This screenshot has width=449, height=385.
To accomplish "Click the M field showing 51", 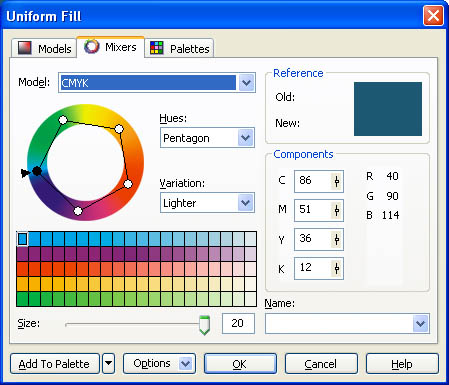I will point(313,210).
